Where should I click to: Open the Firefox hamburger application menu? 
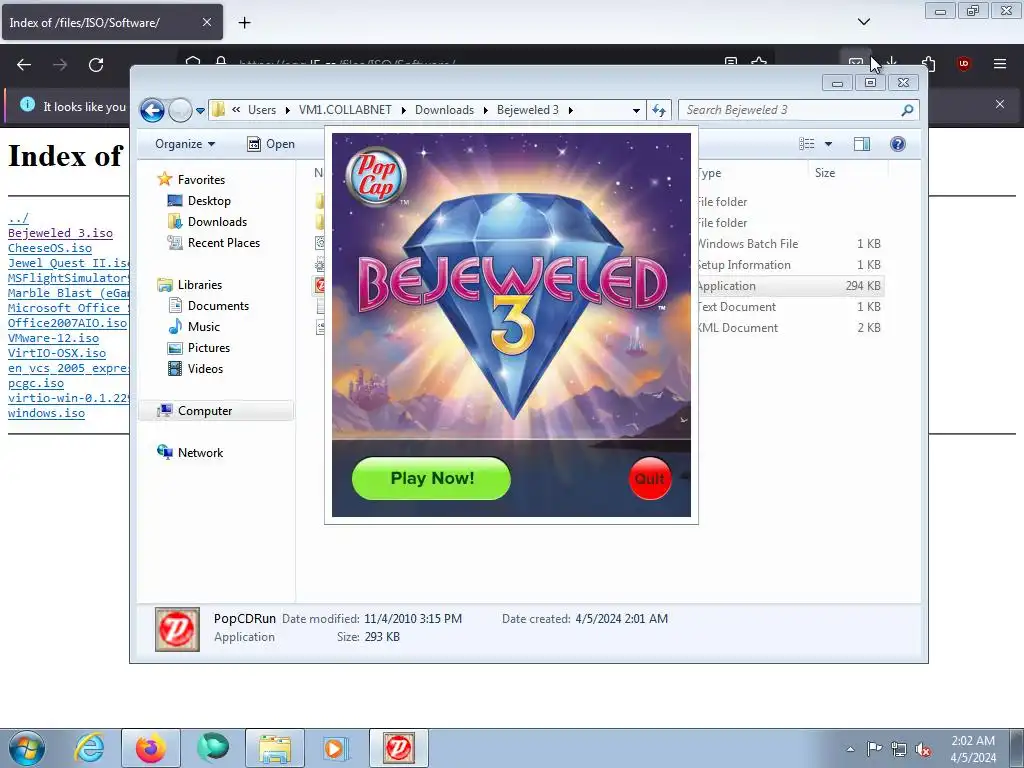point(999,64)
